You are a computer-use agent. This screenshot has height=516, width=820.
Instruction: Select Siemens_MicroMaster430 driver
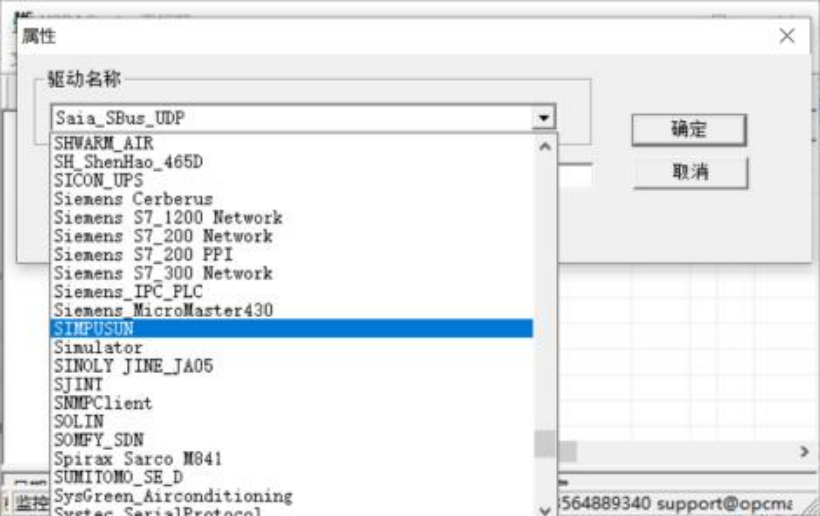pyautogui.click(x=292, y=310)
